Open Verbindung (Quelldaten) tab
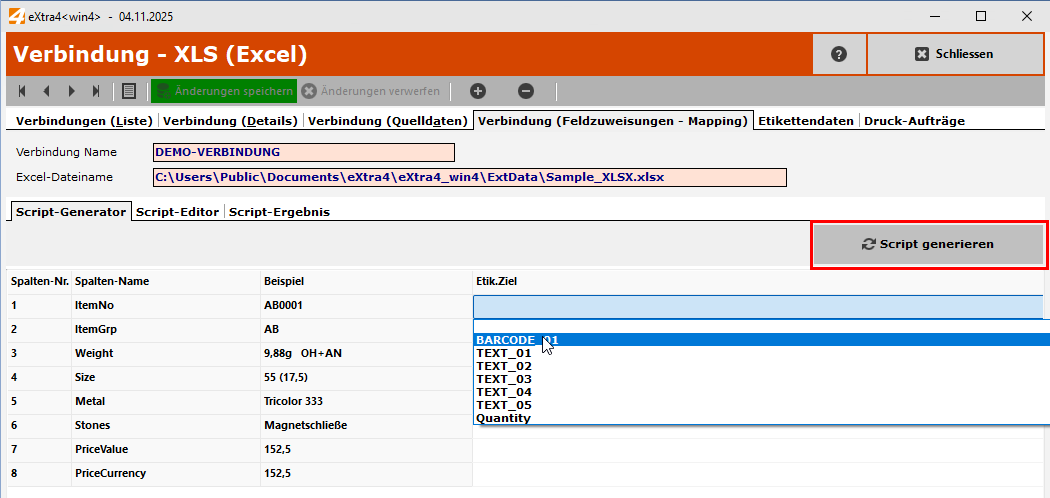The image size is (1050, 498). pos(388,121)
